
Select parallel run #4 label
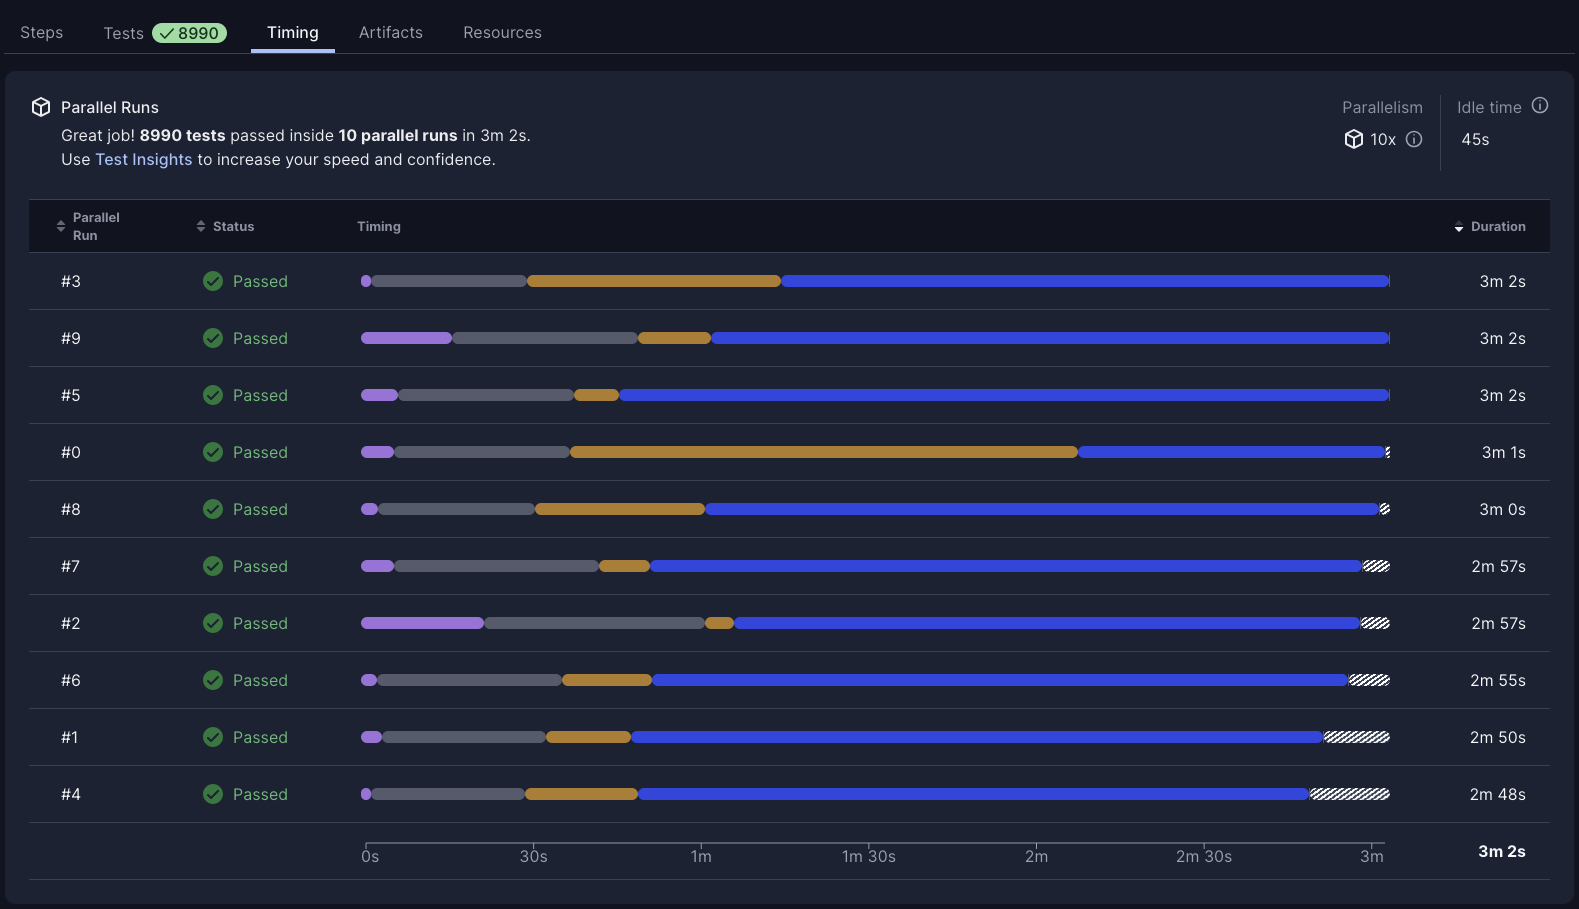coord(71,794)
